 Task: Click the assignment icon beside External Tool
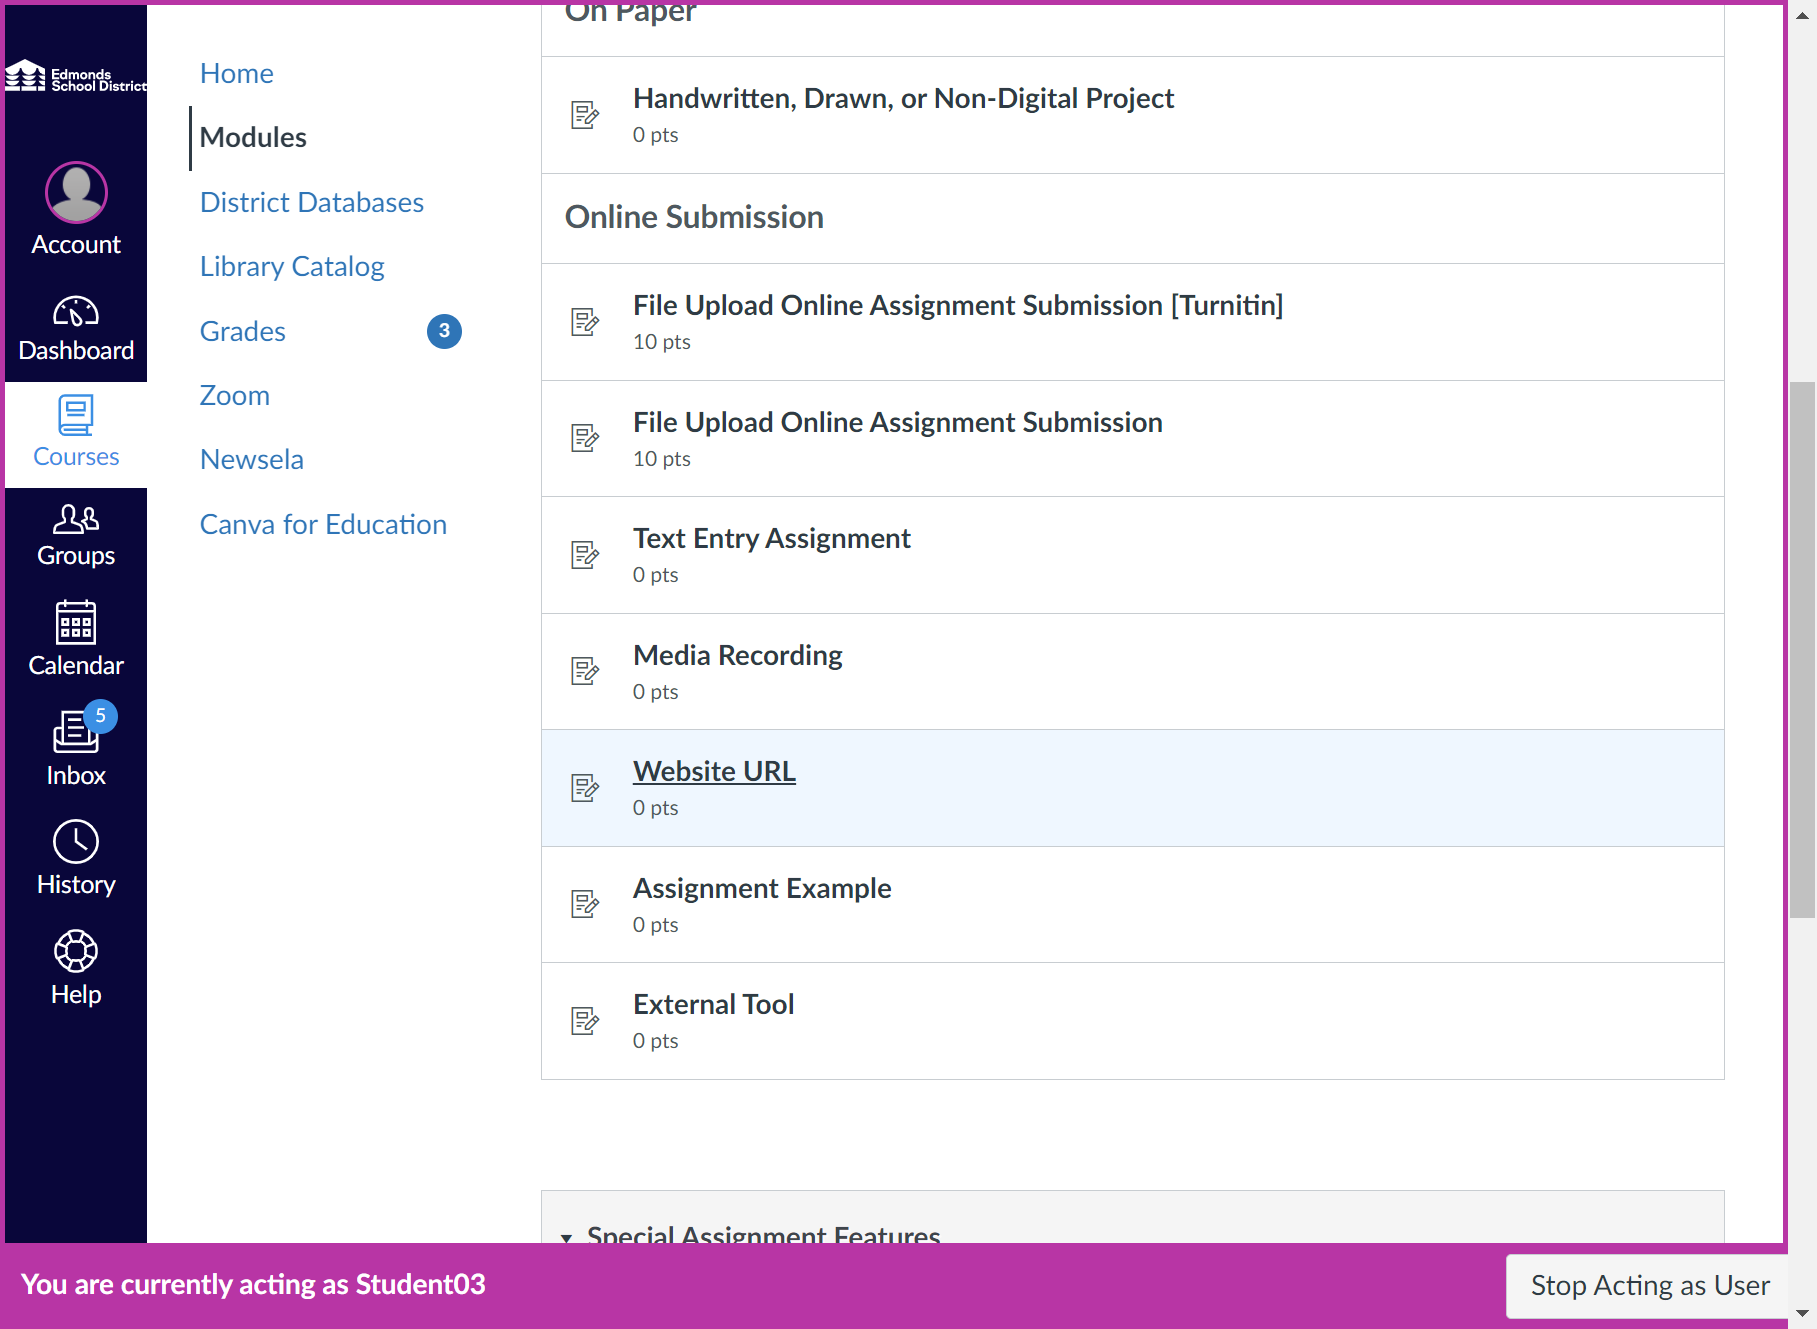pos(585,1021)
